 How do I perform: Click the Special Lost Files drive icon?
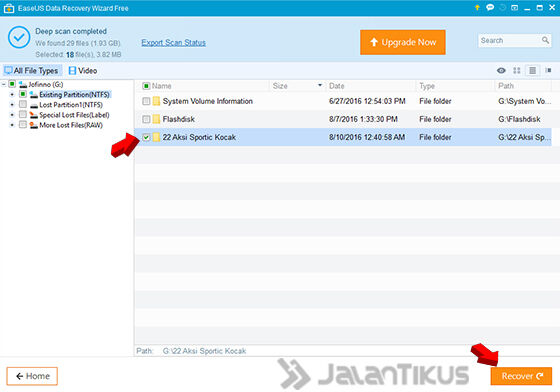pos(34,115)
